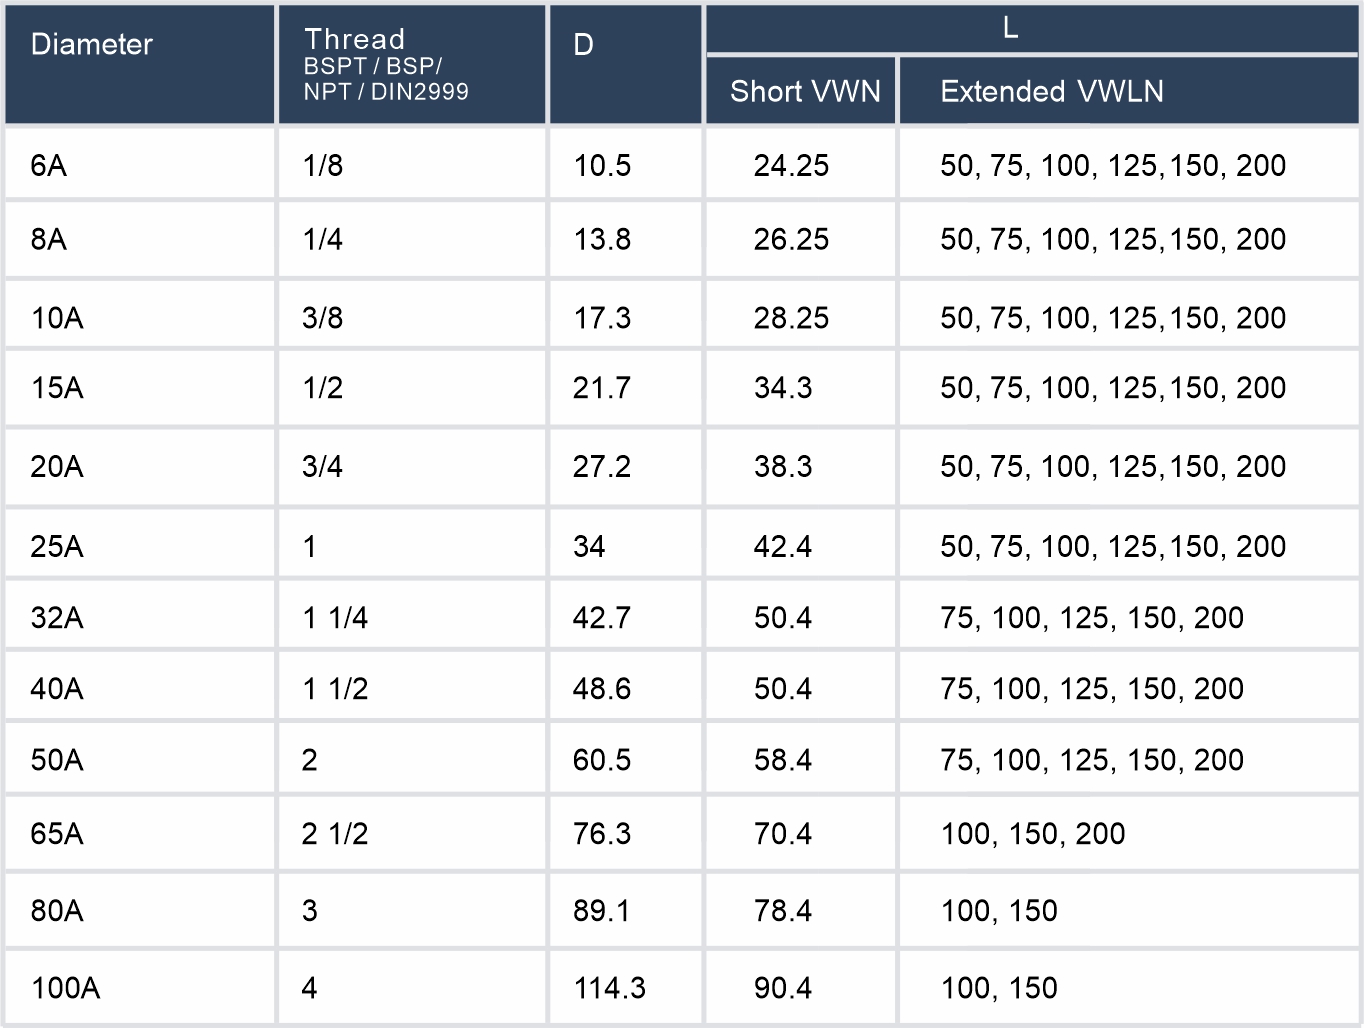
Task: Click the 21.7 D value
Action: coord(601,388)
